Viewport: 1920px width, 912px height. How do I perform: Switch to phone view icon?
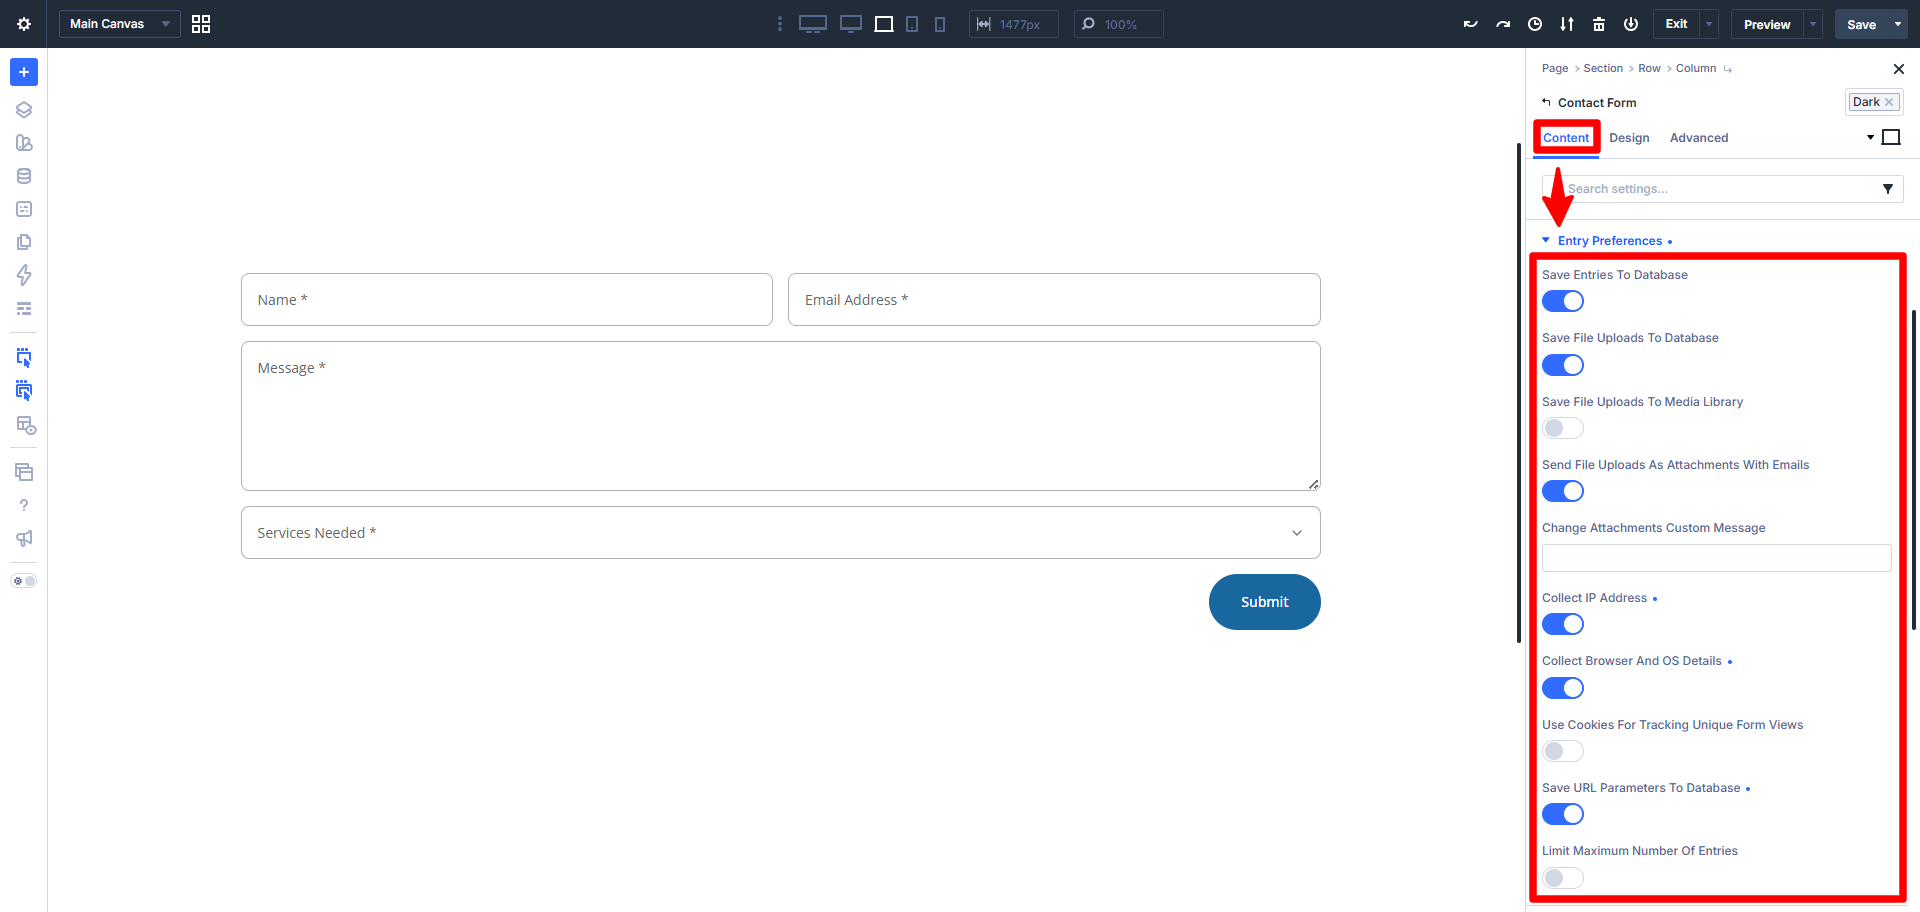(x=940, y=24)
